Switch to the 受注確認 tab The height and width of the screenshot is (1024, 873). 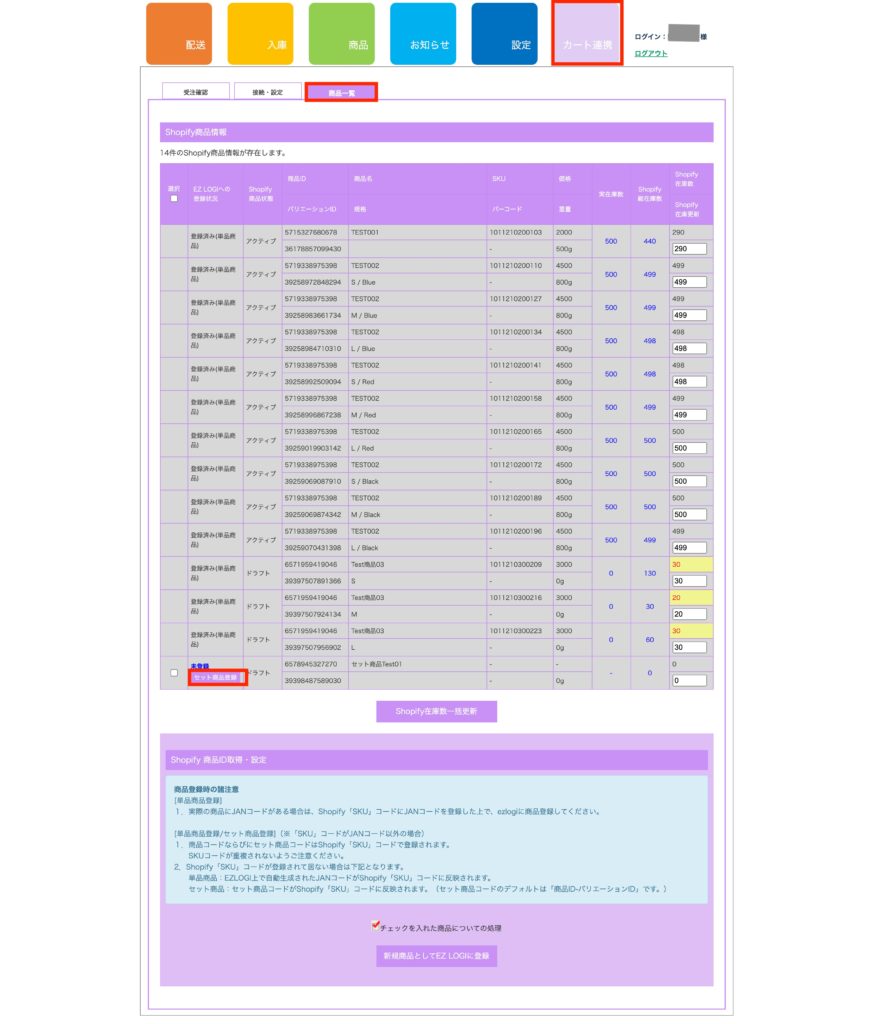pos(196,92)
